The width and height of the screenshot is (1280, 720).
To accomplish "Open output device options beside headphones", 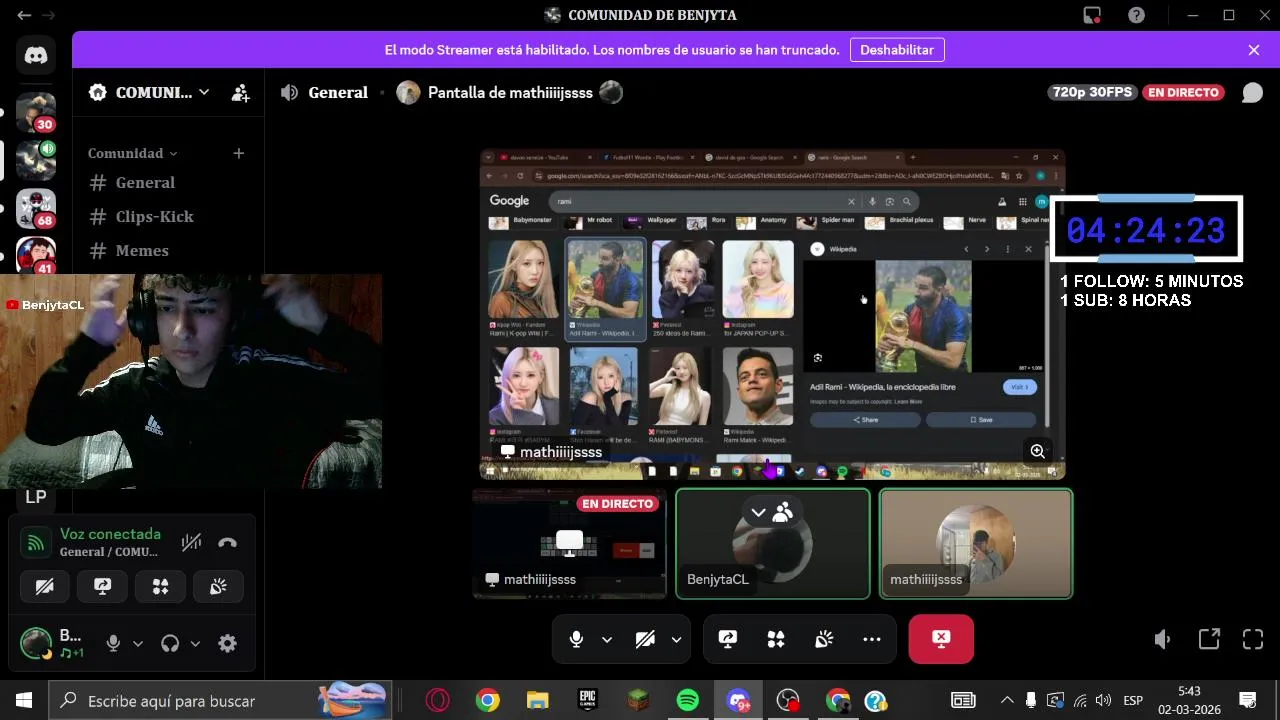I will (195, 644).
